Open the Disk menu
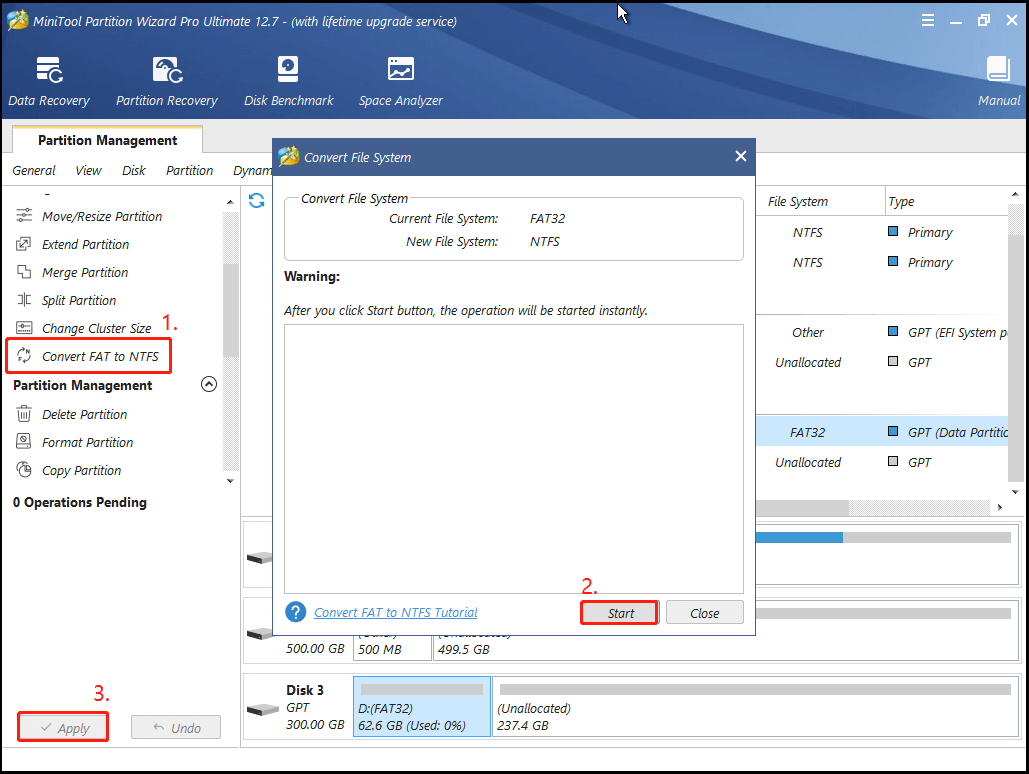The width and height of the screenshot is (1029, 774). click(x=134, y=171)
